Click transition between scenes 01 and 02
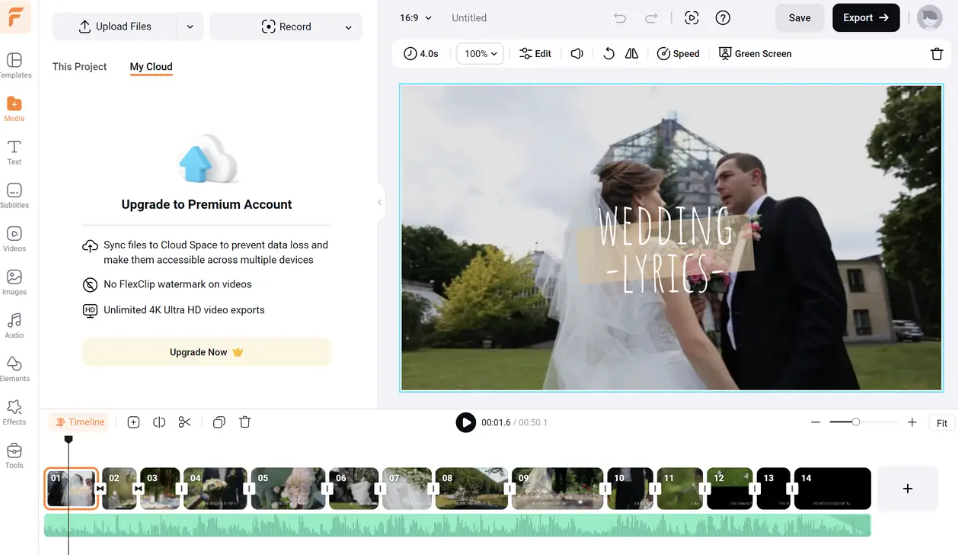Screen dimensions: 958x556 pyautogui.click(x=100, y=488)
